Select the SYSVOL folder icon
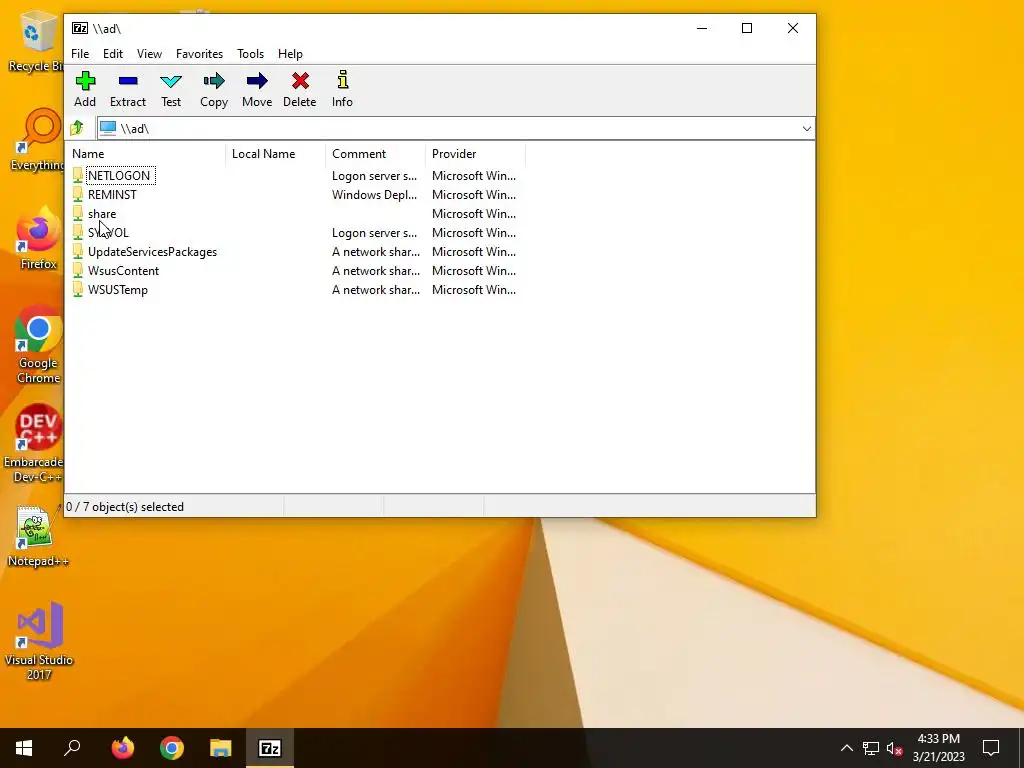The width and height of the screenshot is (1024, 768). click(78, 232)
